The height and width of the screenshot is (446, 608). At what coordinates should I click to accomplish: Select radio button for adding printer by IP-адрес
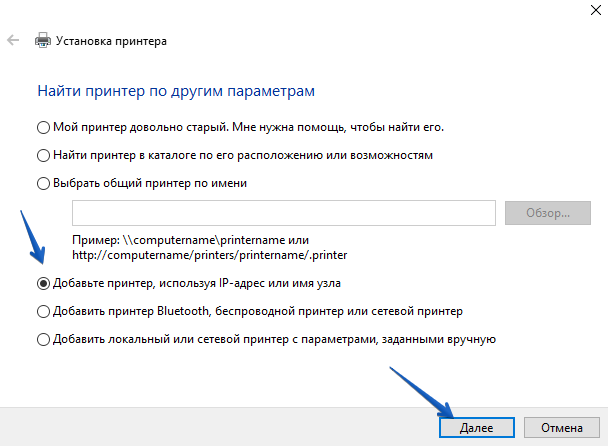coord(43,283)
